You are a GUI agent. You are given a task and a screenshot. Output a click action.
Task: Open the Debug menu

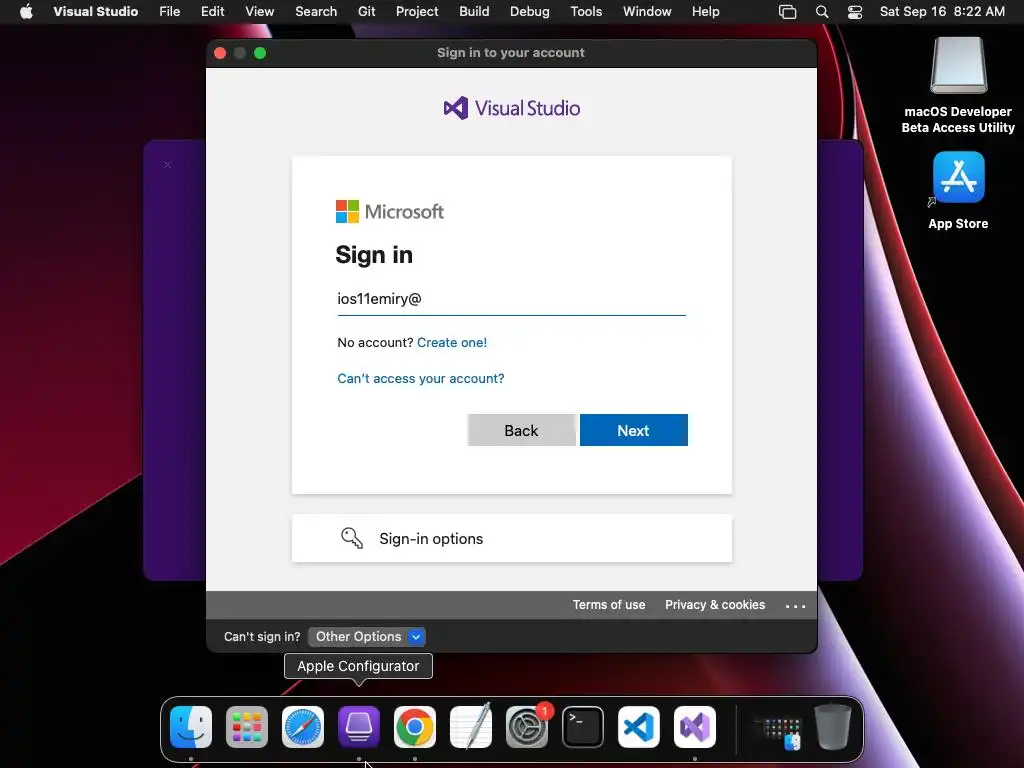530,11
